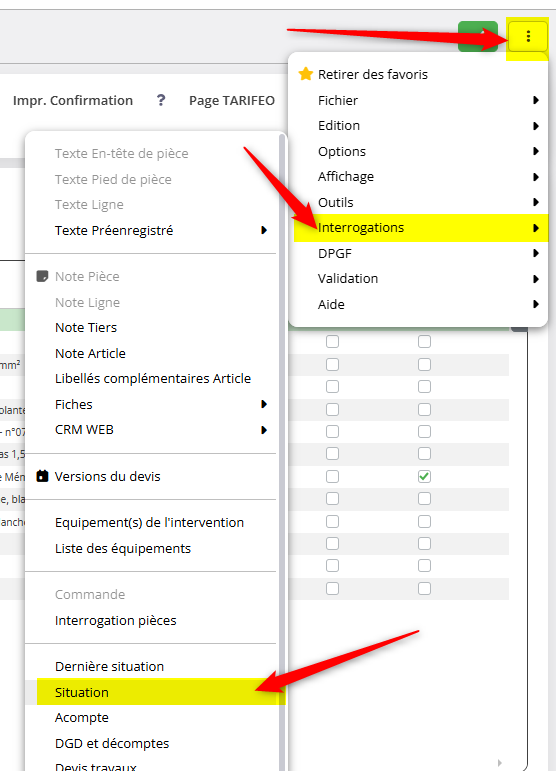Screen dimensions: 556x771
Task: Click the Impr. Confirmation button
Action: click(73, 100)
